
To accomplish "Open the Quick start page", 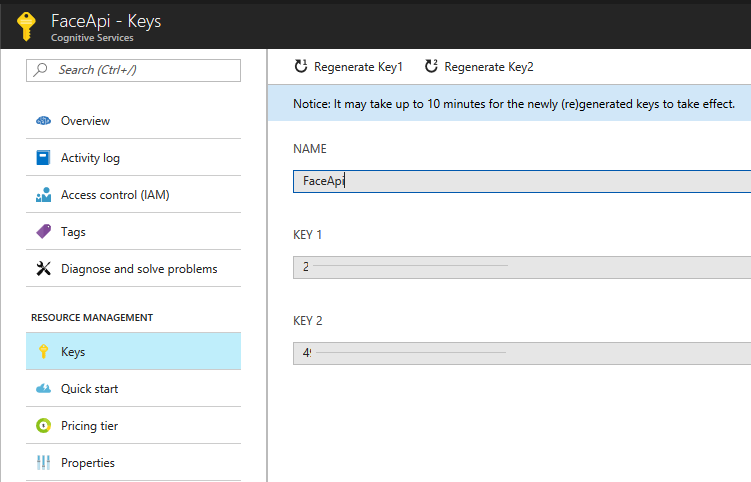I will pos(133,388).
